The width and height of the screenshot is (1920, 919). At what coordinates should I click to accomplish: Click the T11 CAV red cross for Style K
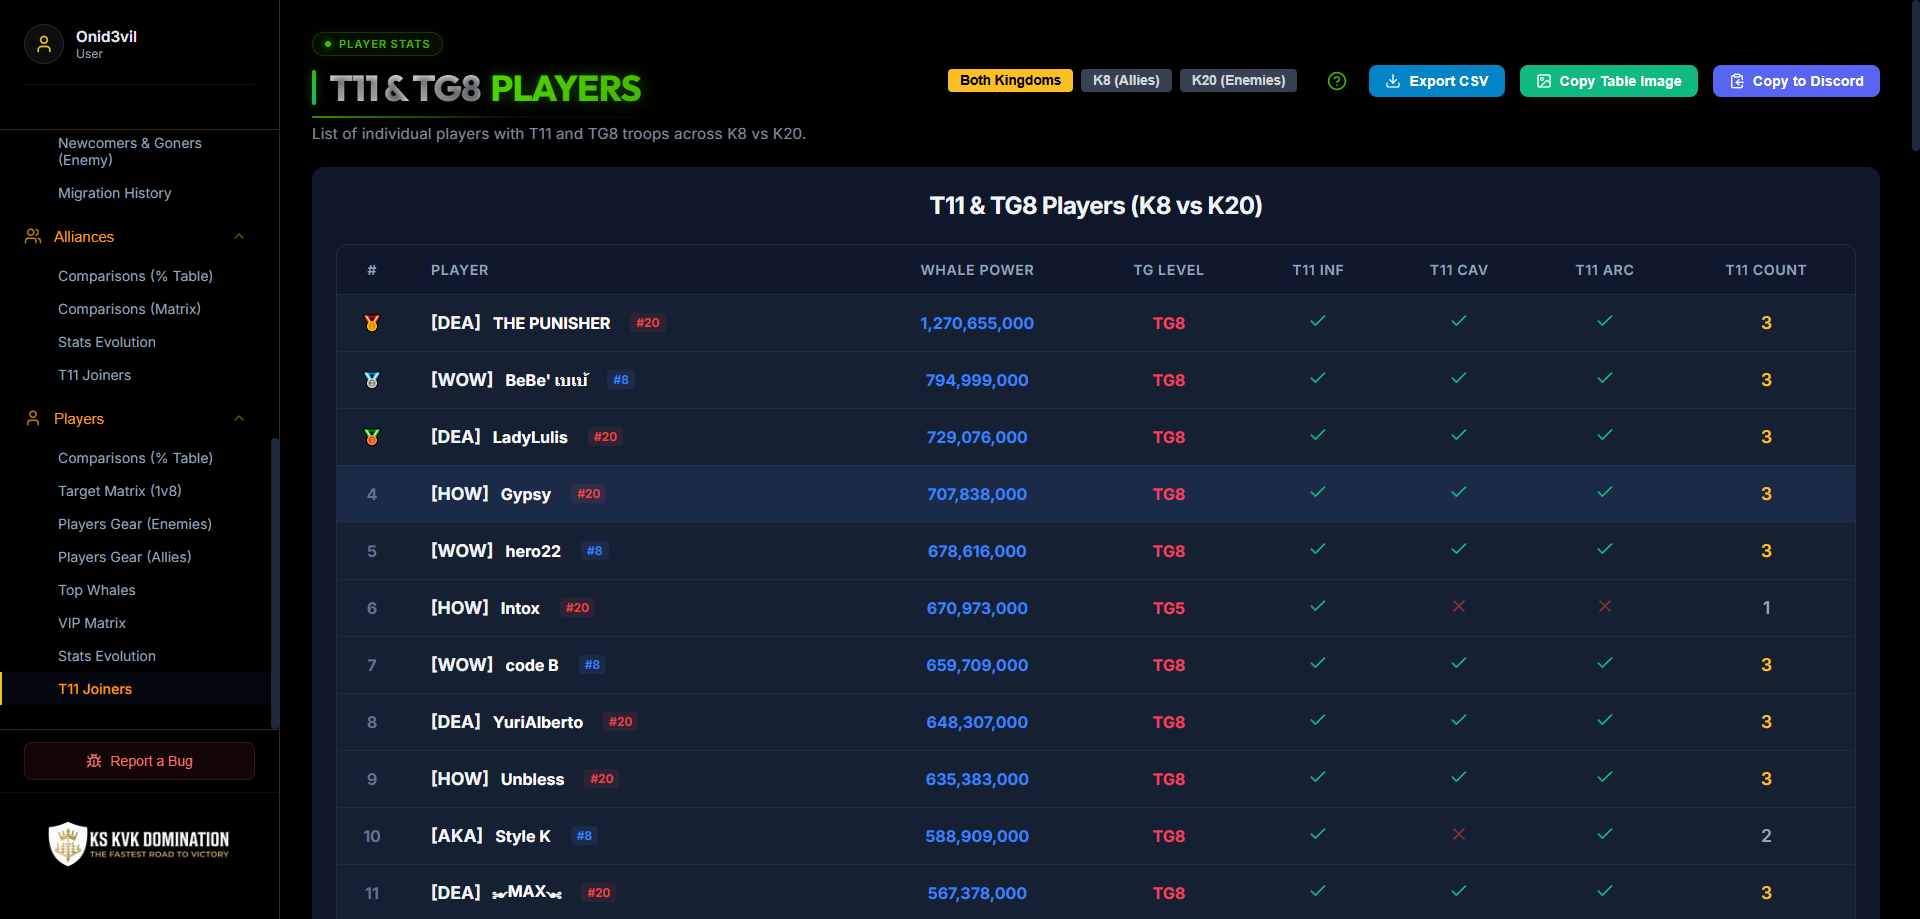[x=1459, y=834]
